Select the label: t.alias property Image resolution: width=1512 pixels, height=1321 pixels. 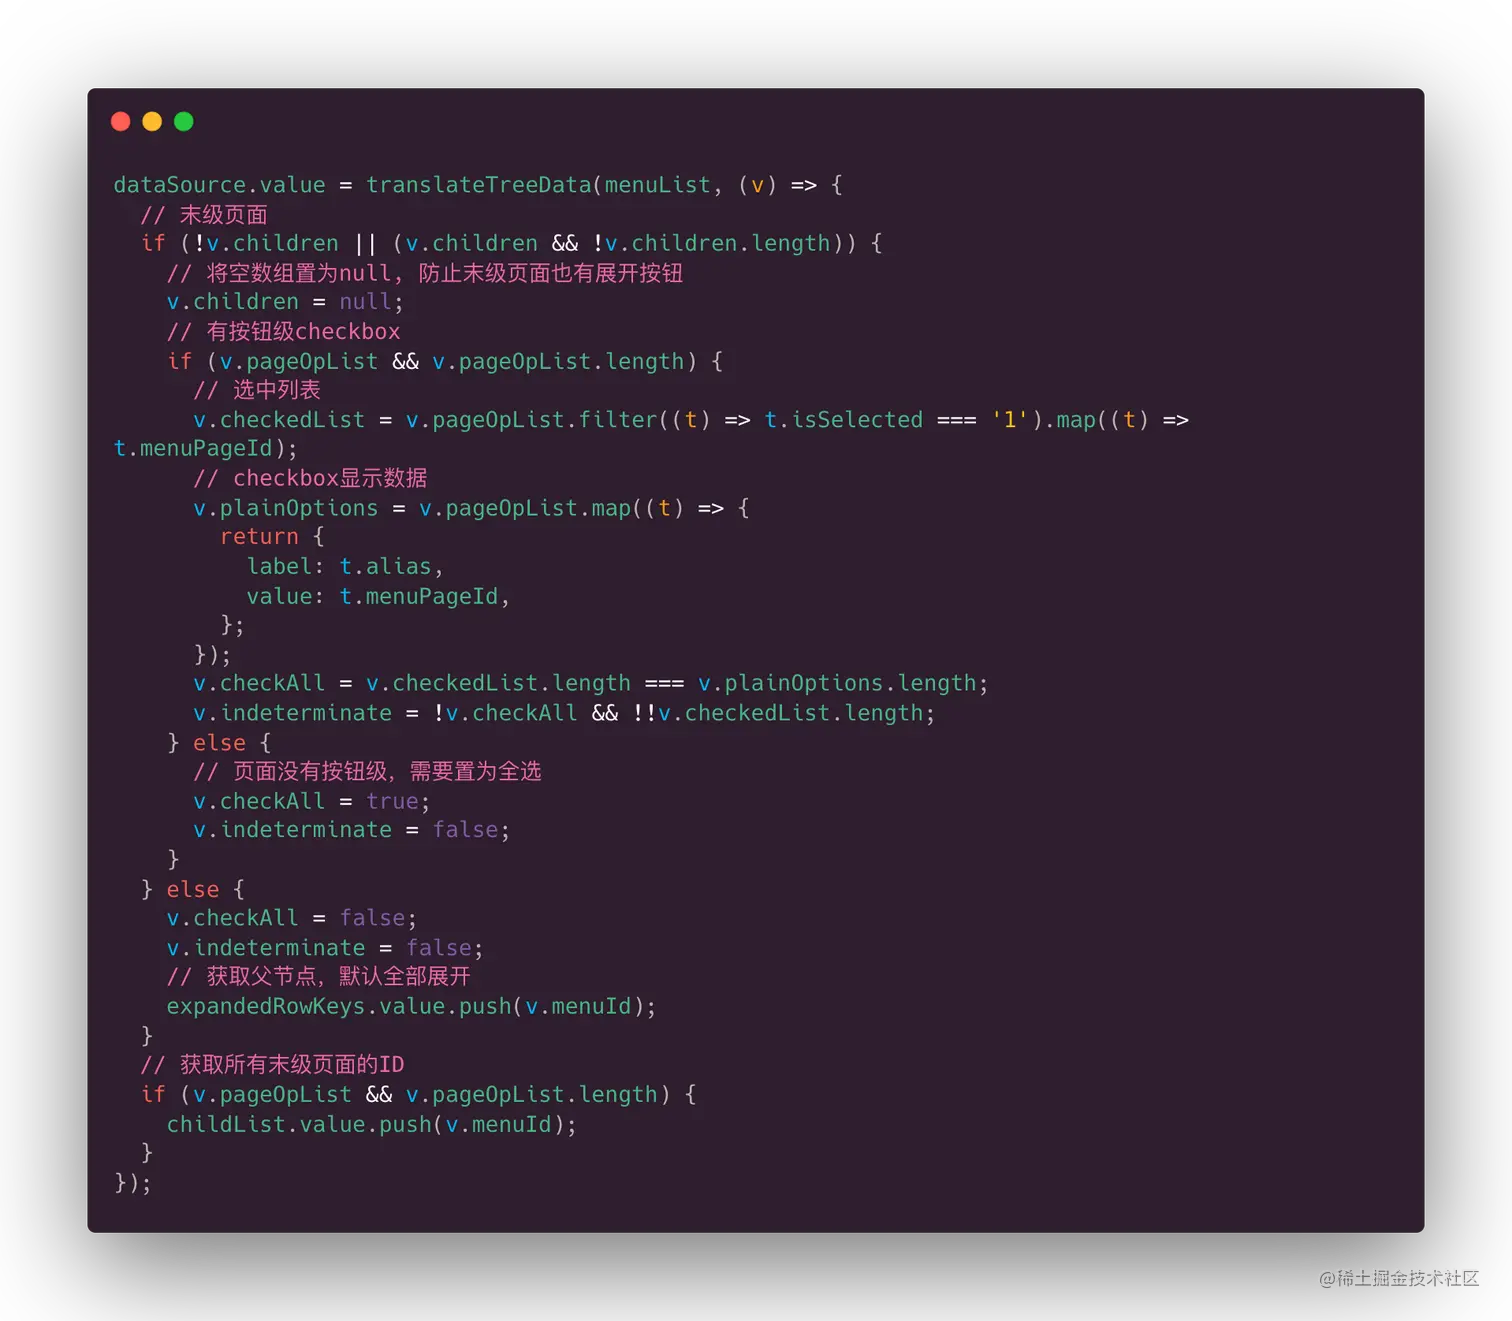[345, 565]
